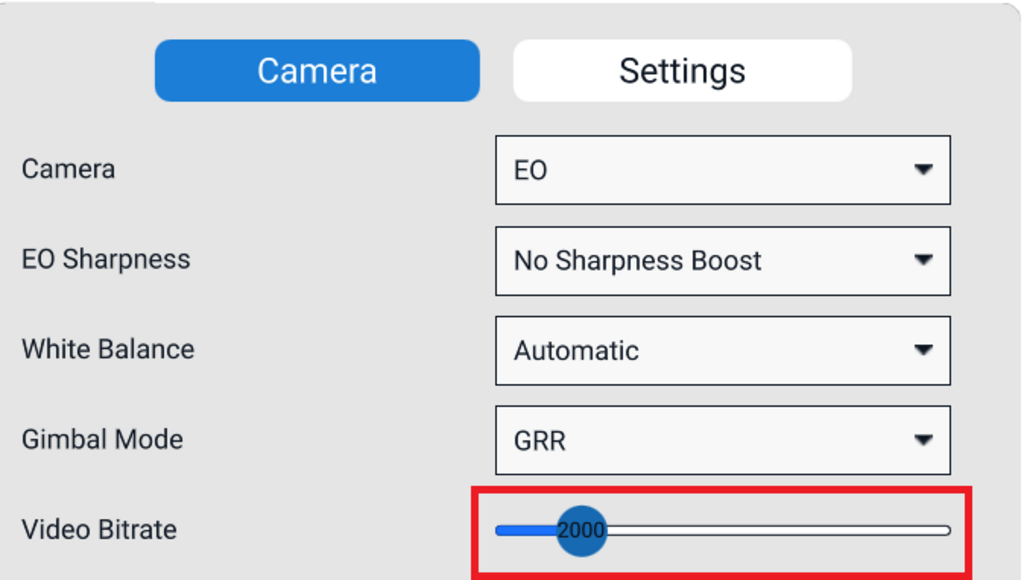Click the Camera field label text
The height and width of the screenshot is (580, 1024).
click(68, 169)
